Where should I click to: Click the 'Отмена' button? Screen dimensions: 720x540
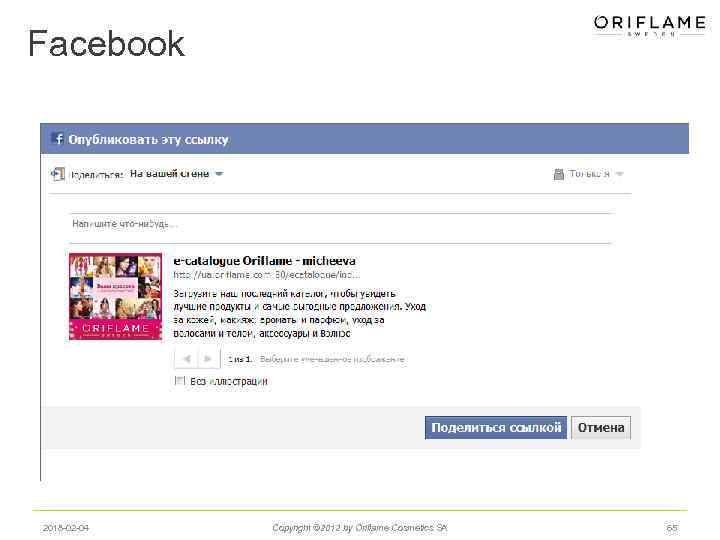coord(601,428)
